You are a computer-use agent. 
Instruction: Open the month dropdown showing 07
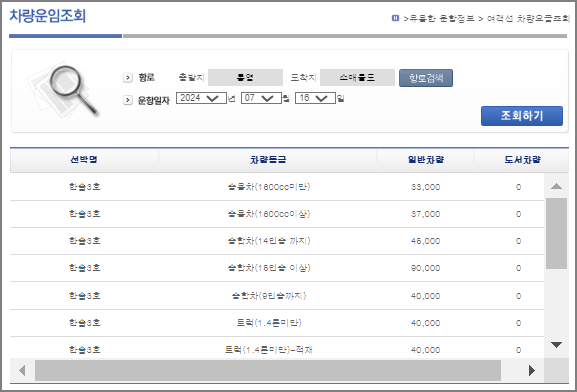261,98
